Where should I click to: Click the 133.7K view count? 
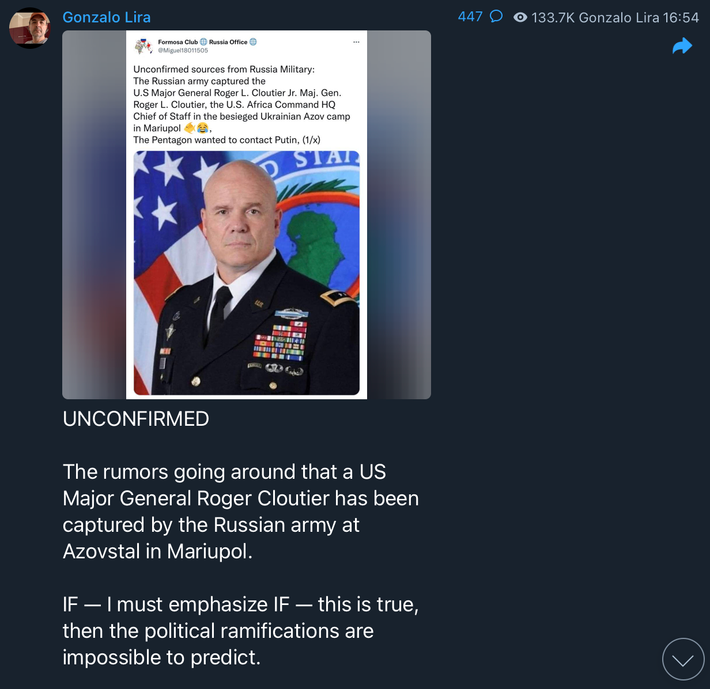[x=554, y=17]
